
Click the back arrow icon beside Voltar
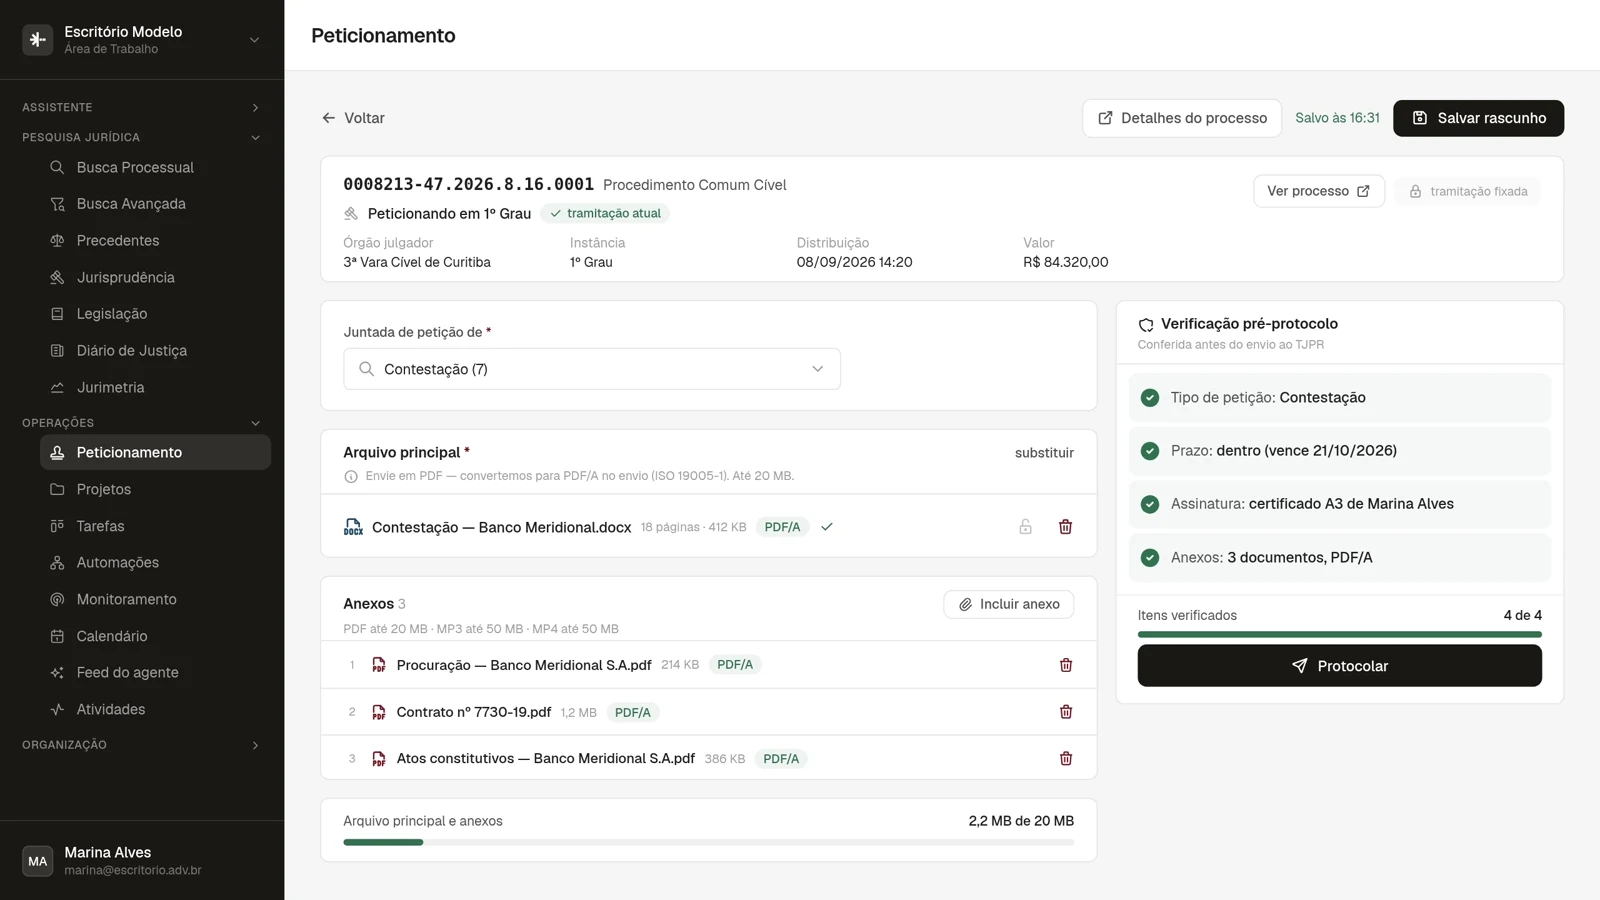pyautogui.click(x=328, y=118)
